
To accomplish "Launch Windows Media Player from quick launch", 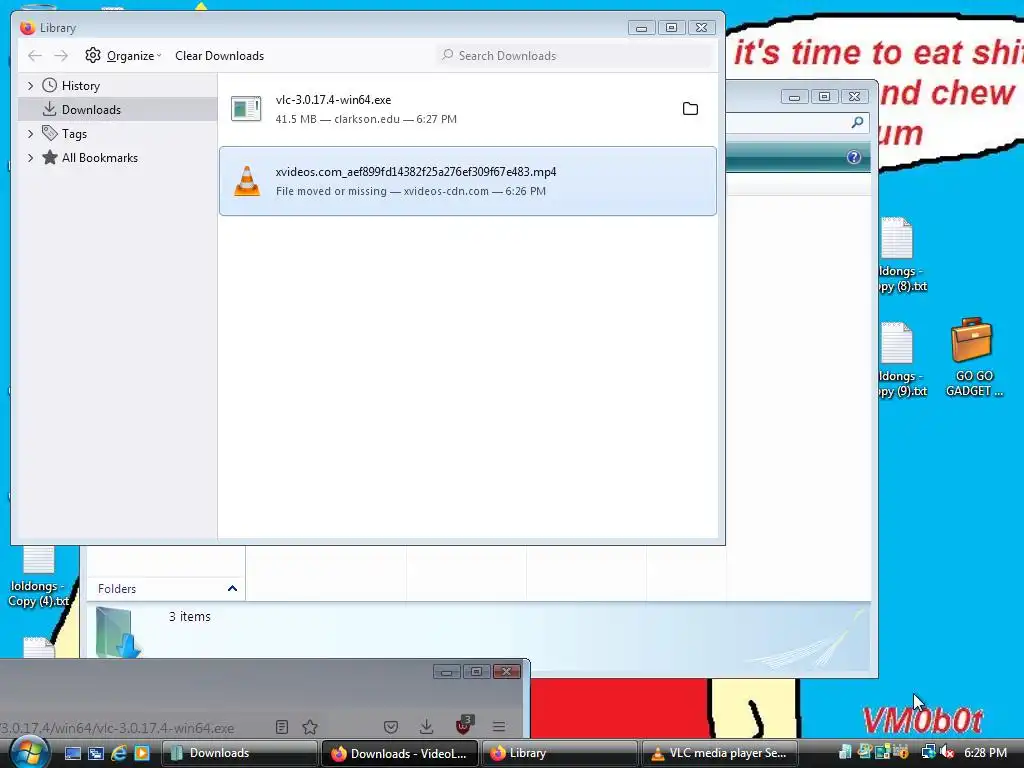I will (x=141, y=753).
